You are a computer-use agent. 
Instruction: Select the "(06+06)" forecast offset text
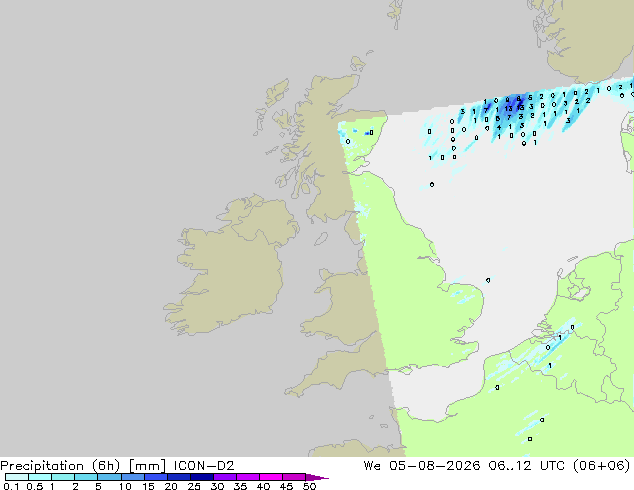click(601, 466)
